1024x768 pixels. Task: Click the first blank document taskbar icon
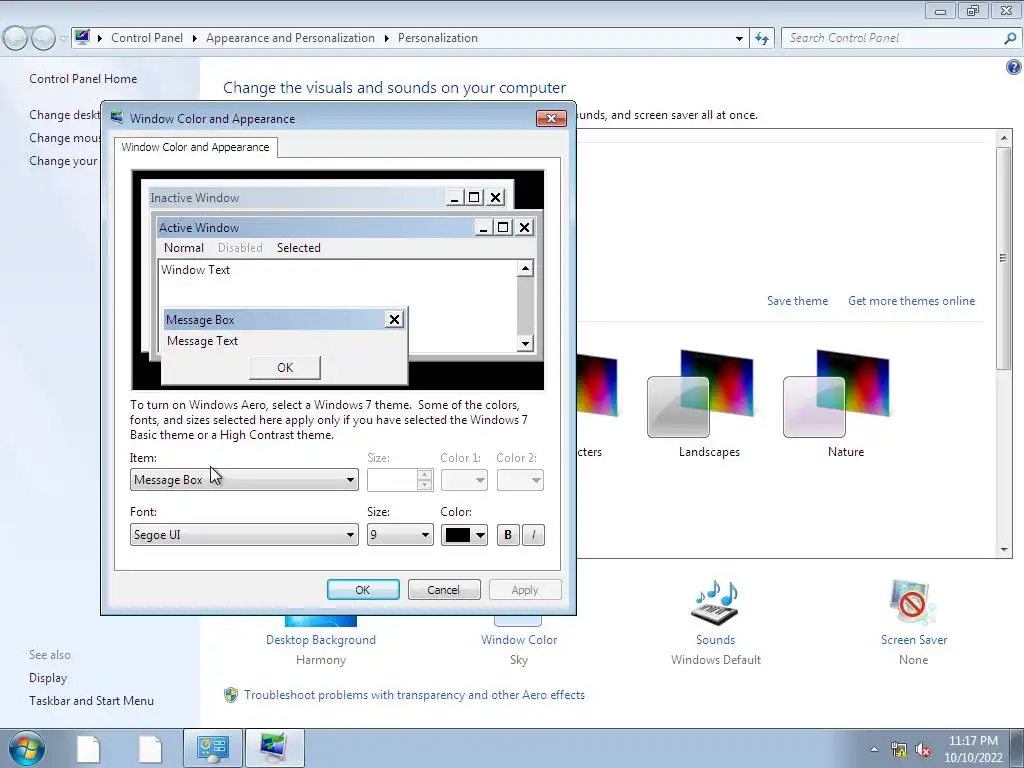88,748
